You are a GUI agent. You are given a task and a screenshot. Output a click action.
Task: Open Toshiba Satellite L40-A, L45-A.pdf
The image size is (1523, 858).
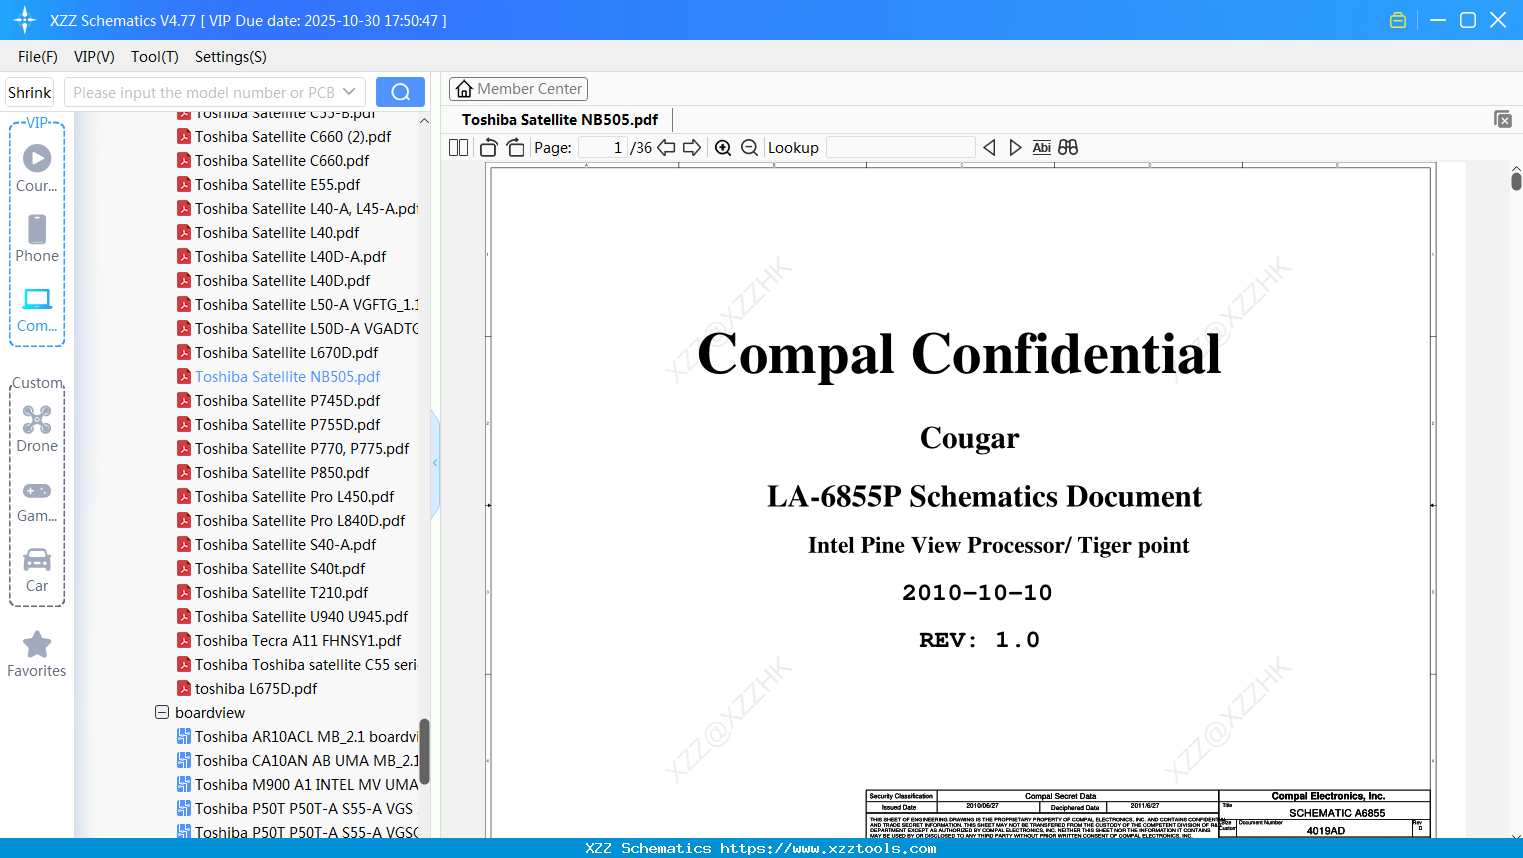tap(298, 209)
